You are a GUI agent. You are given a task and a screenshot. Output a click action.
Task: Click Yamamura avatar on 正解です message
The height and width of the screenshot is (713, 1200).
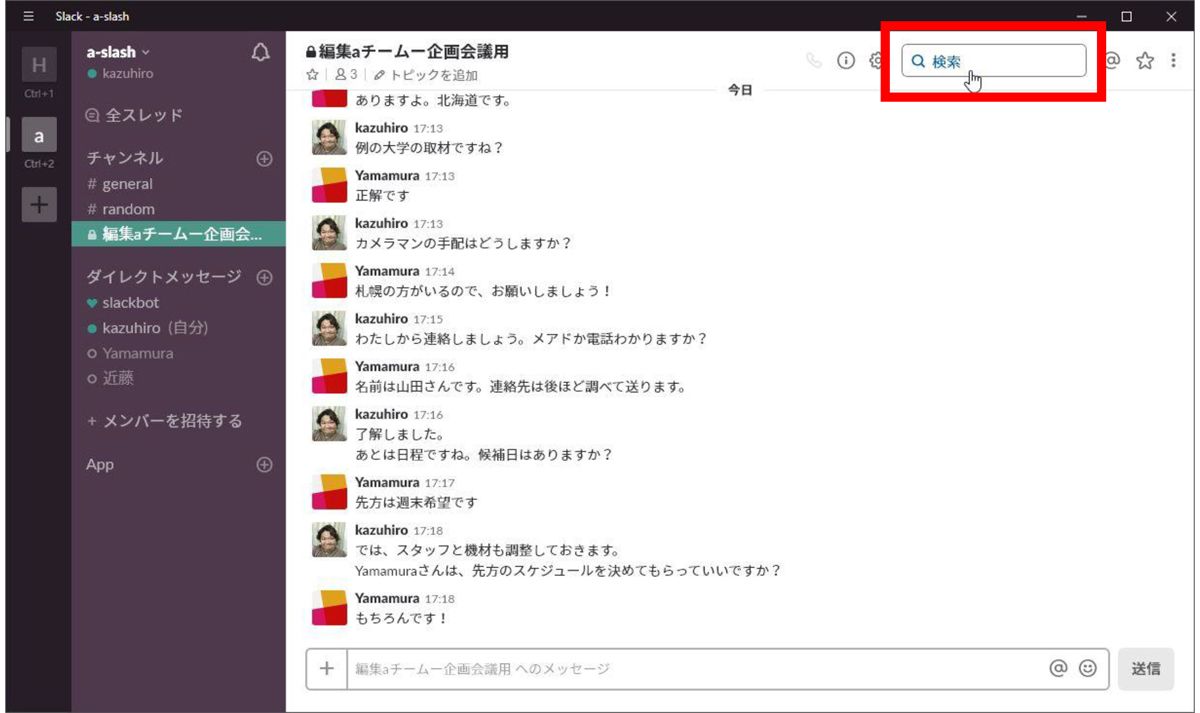(329, 185)
